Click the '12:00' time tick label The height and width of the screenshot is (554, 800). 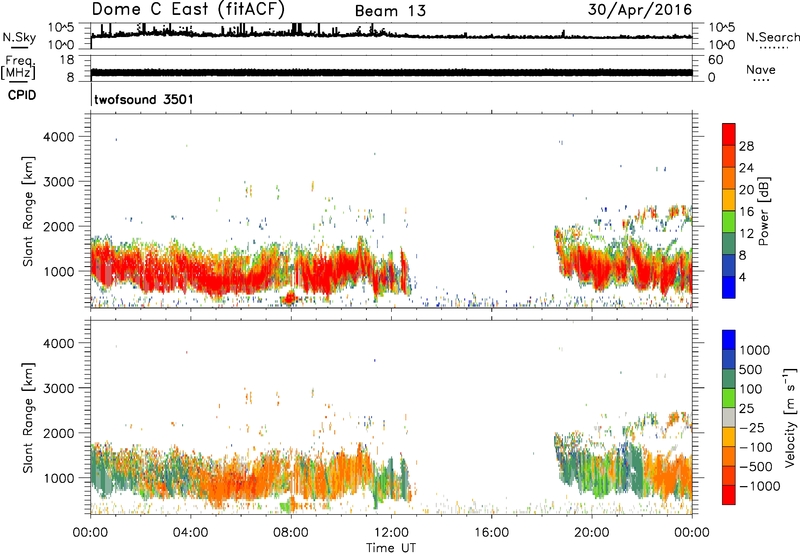[x=391, y=533]
